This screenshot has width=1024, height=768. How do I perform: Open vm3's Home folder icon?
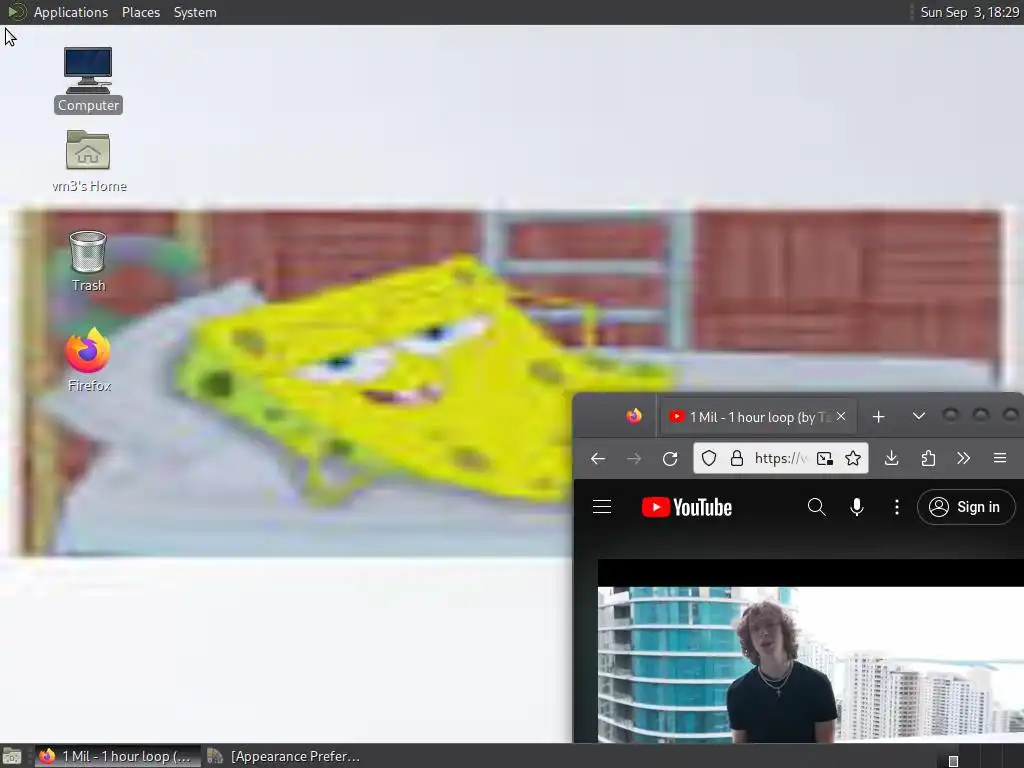point(88,161)
